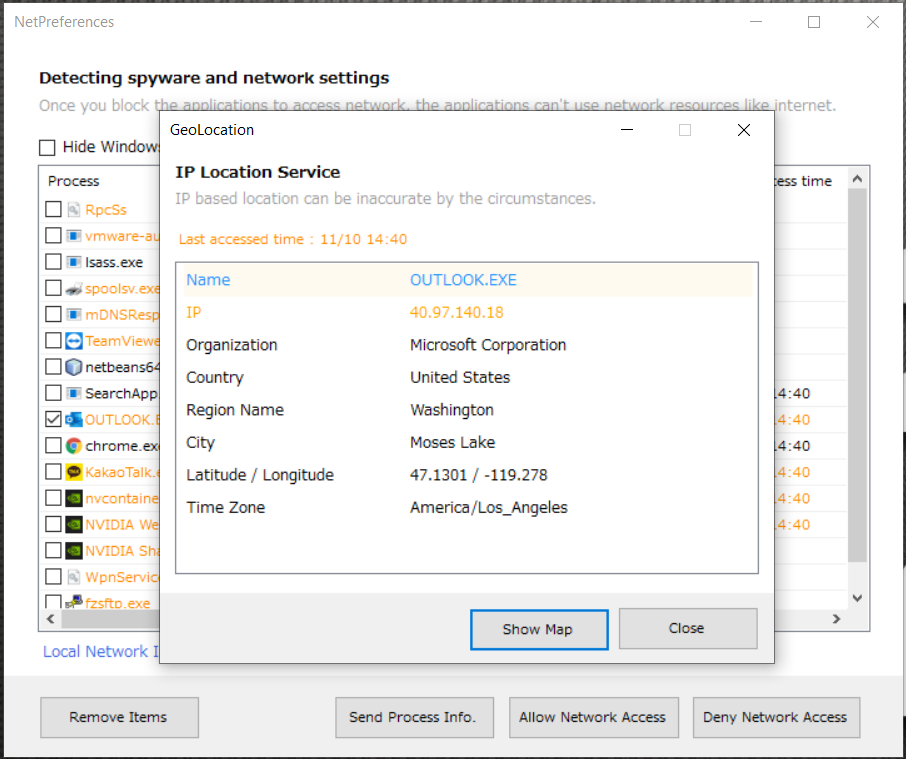Check the SearchApp checkbox
Screen dimensions: 906x759
click(x=53, y=393)
